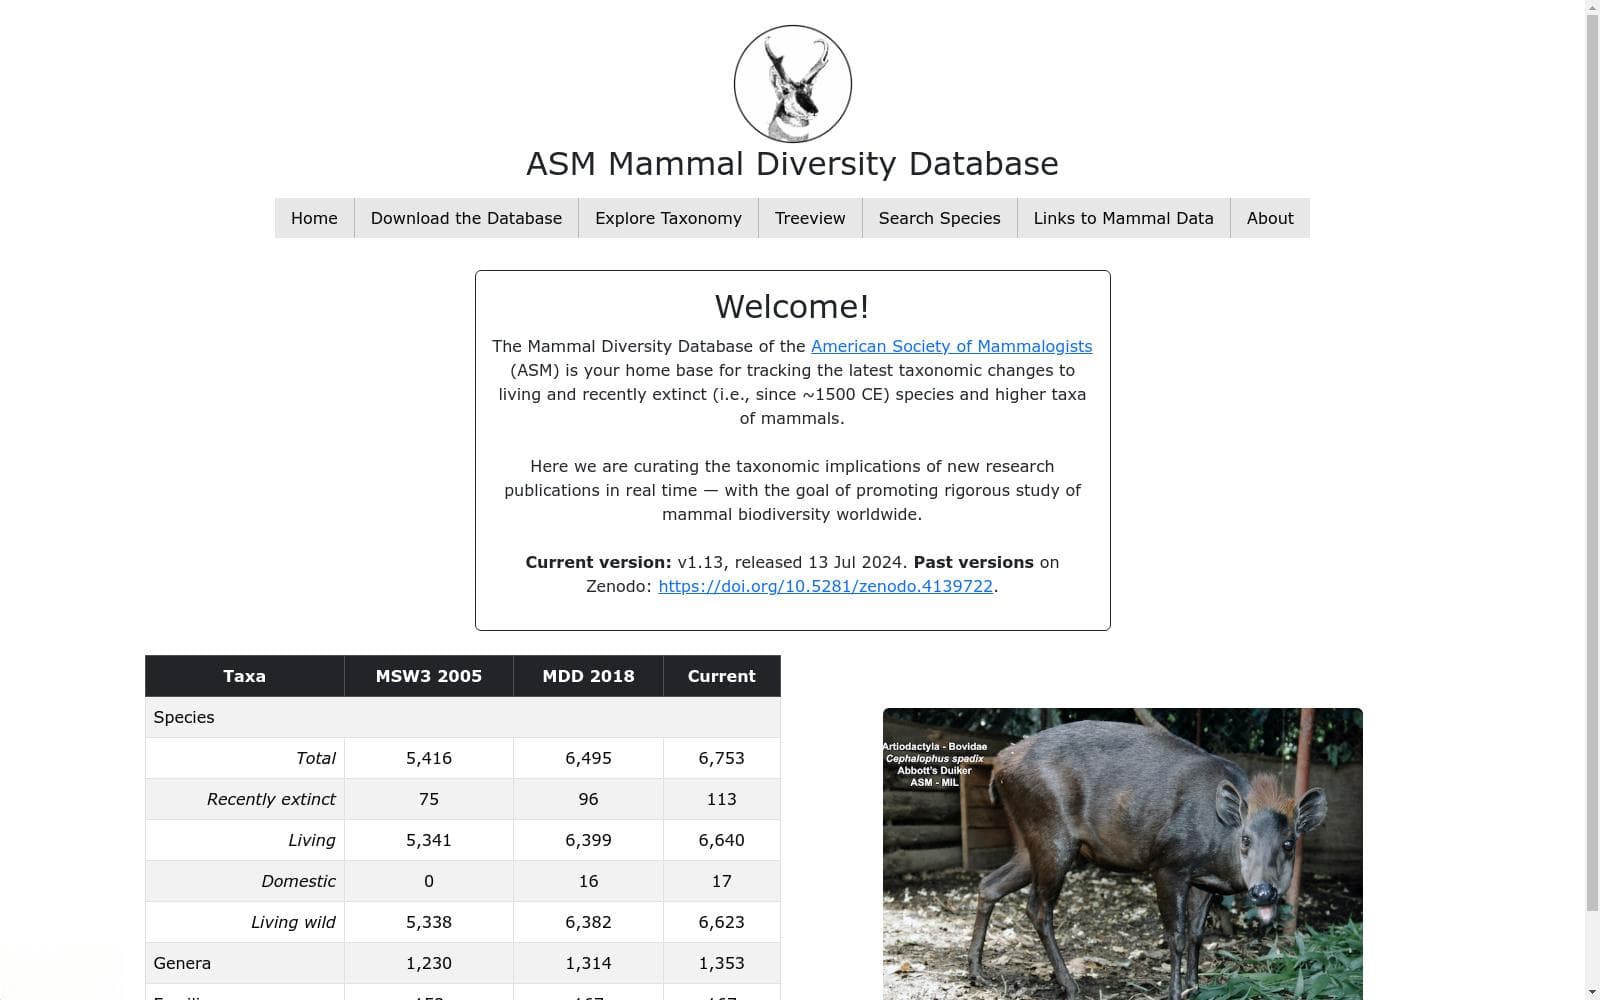Click the value 5,338 in Living wild row
The height and width of the screenshot is (1000, 1600).
point(429,922)
